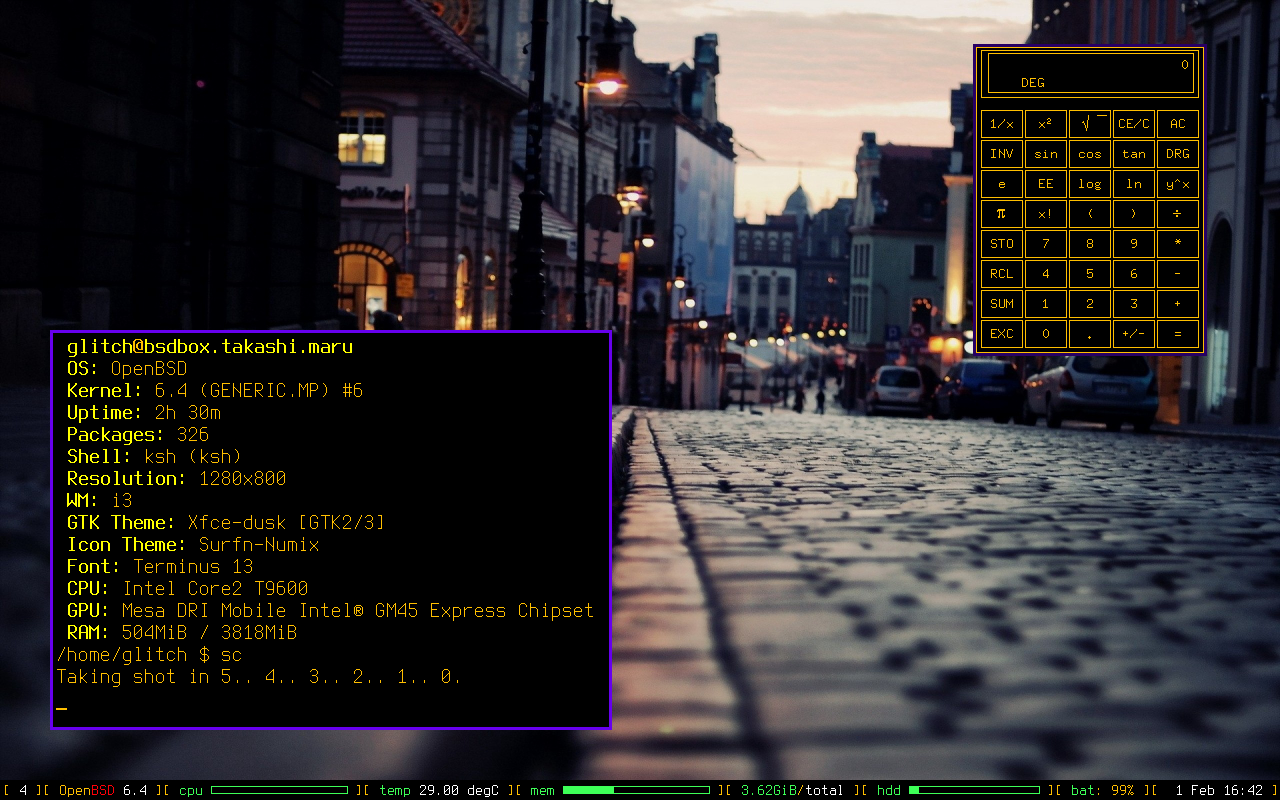The image size is (1280, 800).
Task: Toggle DRG angle mode button
Action: point(1178,154)
